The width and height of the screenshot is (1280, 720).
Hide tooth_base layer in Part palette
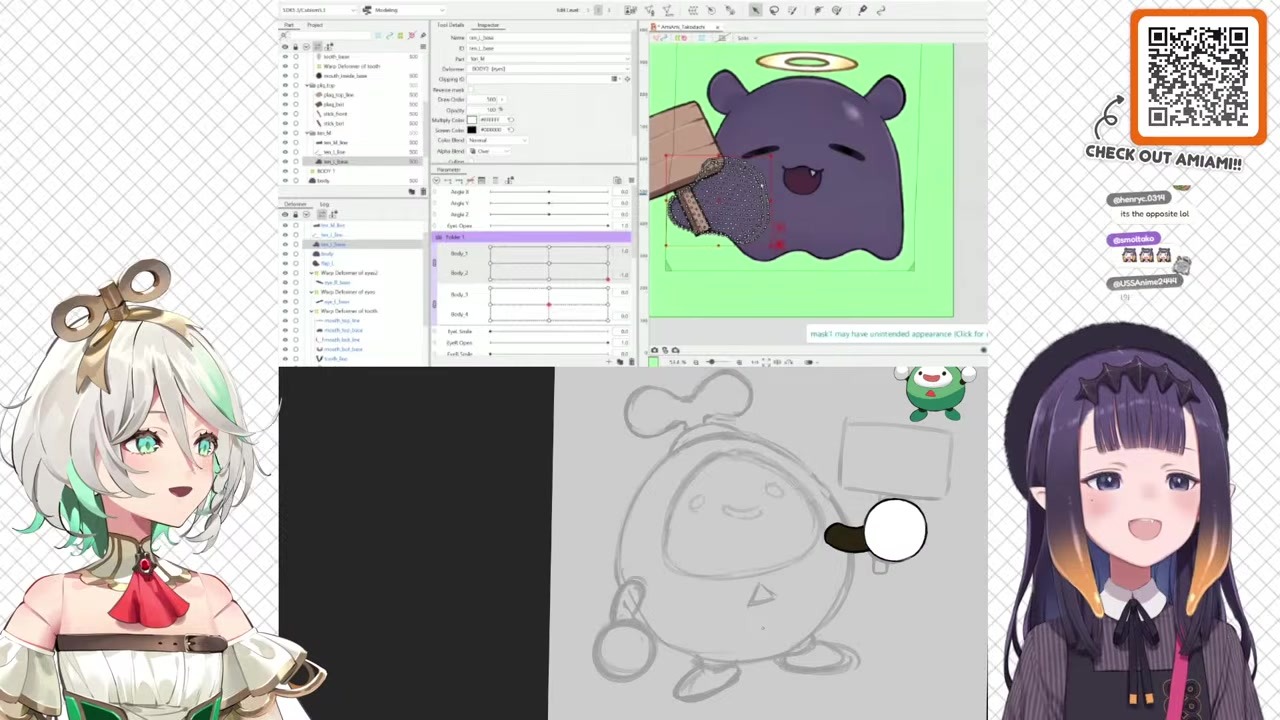pyautogui.click(x=285, y=57)
